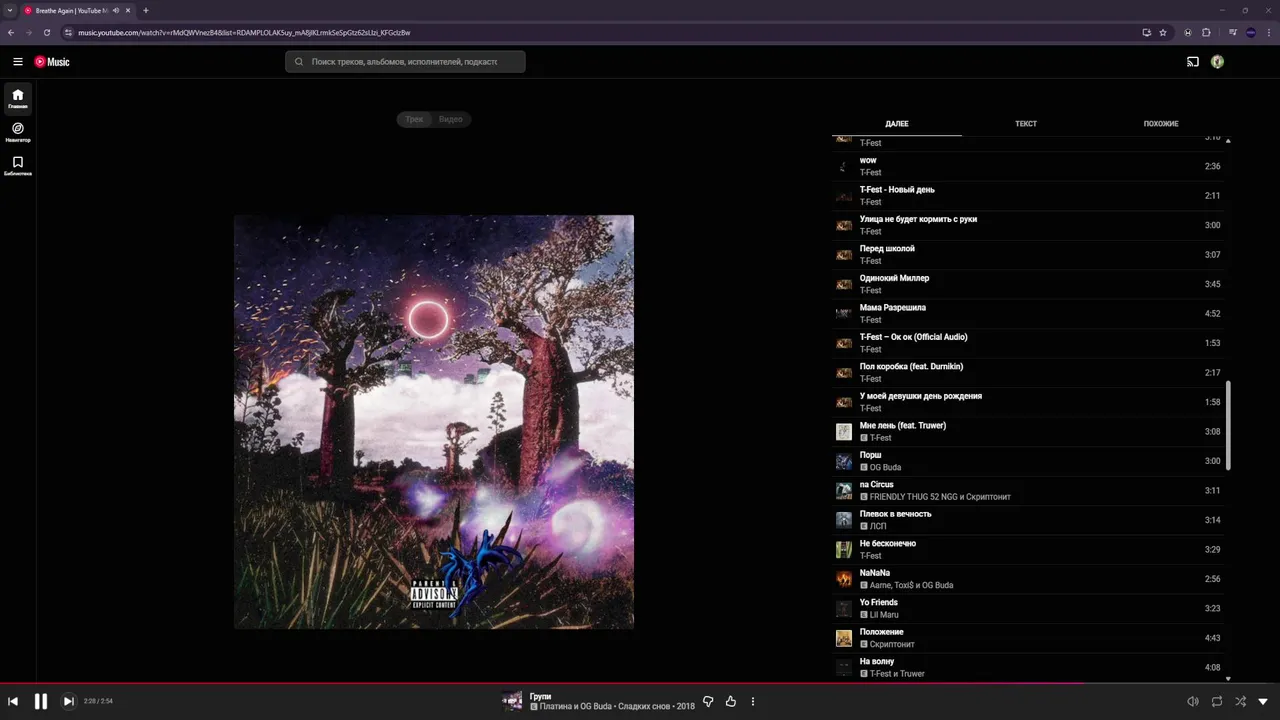Image resolution: width=1280 pixels, height=720 pixels.
Task: Reload the page in browser
Action: tap(47, 32)
